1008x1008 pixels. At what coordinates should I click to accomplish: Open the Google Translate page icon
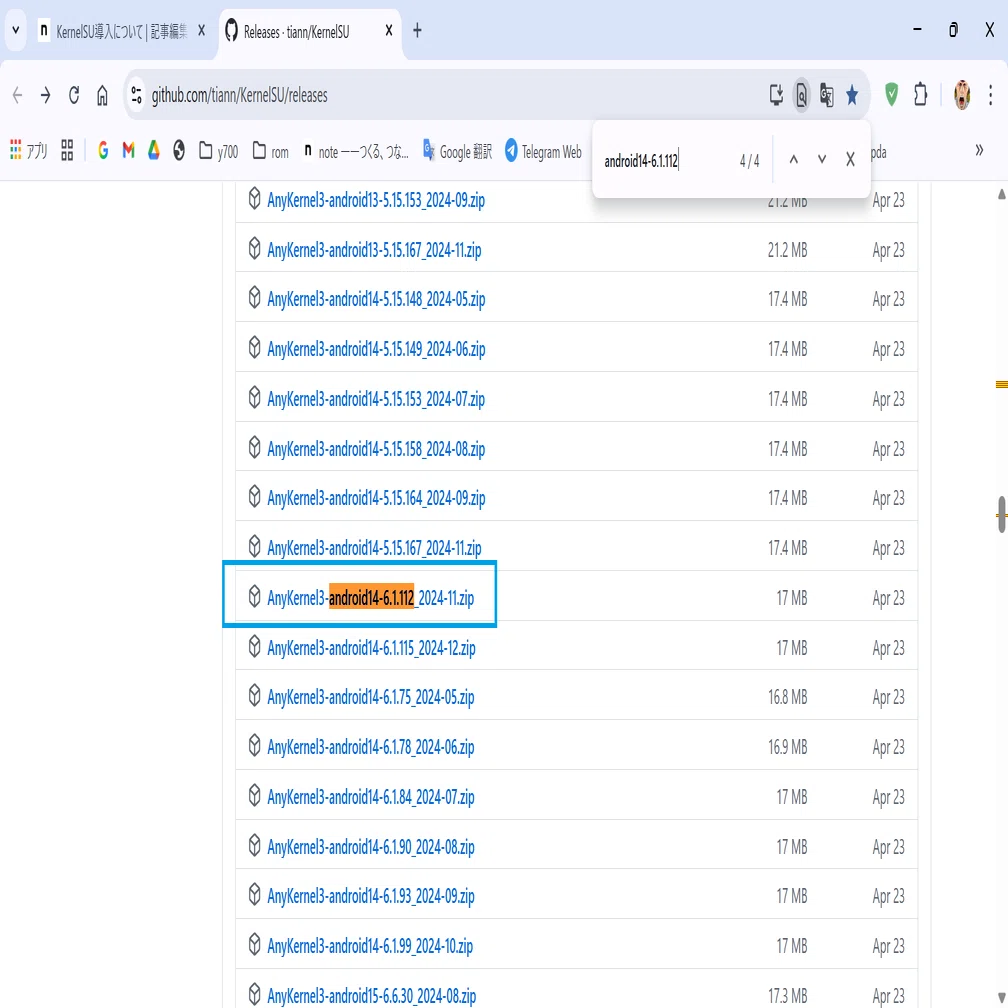point(826,95)
